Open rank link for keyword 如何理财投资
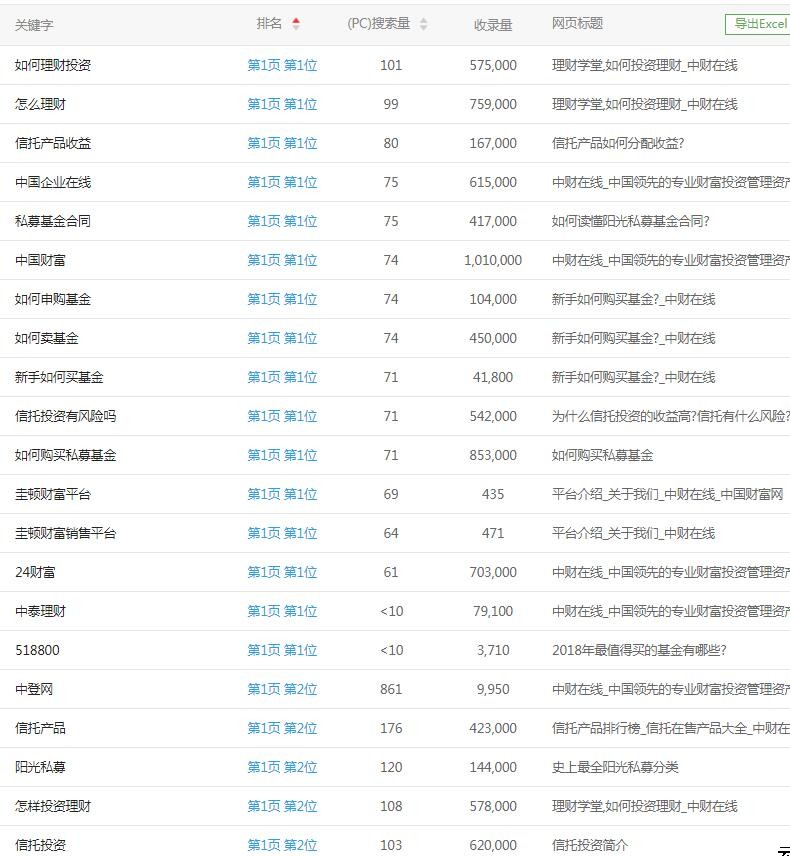The image size is (790, 856). pos(282,65)
